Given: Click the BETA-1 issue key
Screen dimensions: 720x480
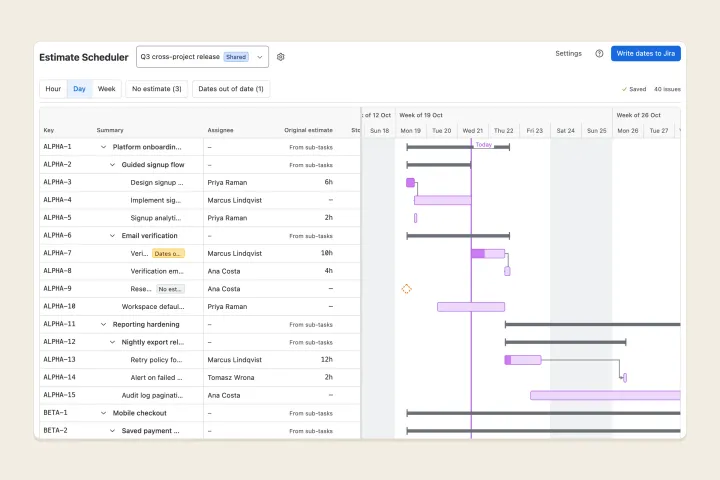Looking at the screenshot, I should (x=56, y=412).
